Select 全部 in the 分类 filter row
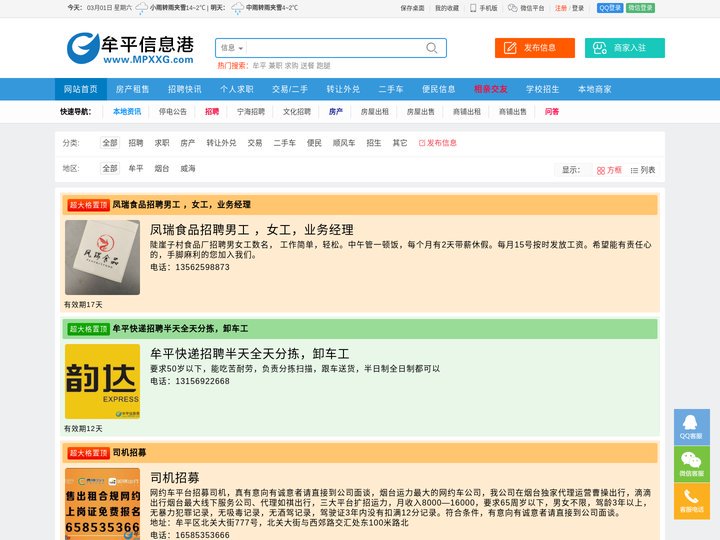720x540 pixels. [x=110, y=143]
